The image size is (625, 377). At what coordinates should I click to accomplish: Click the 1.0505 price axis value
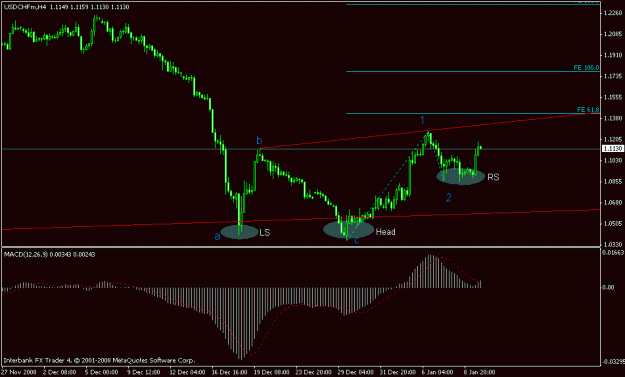click(x=613, y=224)
